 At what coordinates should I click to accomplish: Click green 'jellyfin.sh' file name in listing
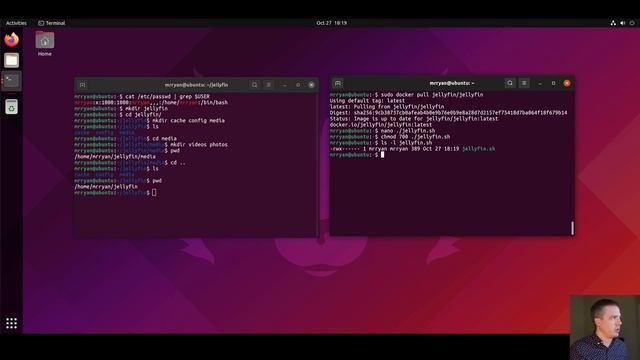coord(478,149)
